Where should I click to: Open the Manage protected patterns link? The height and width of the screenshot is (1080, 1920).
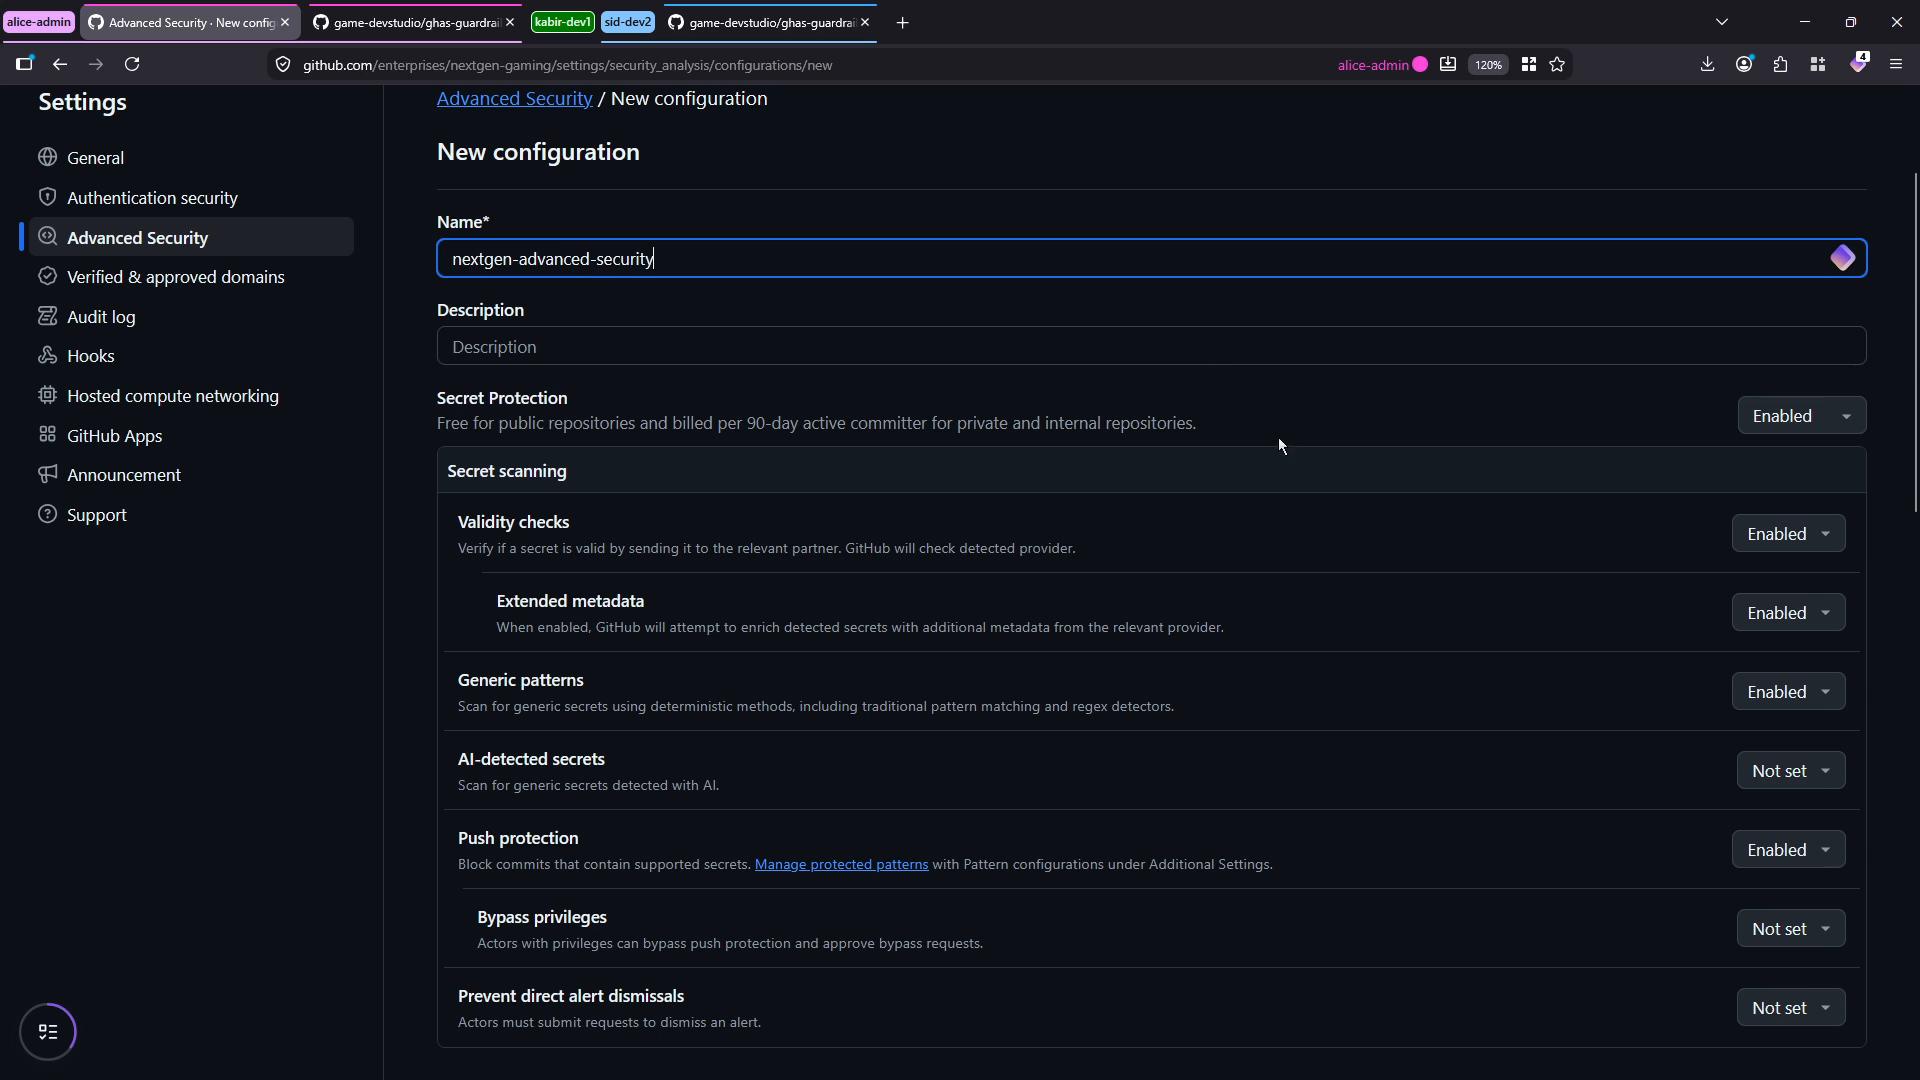841,864
